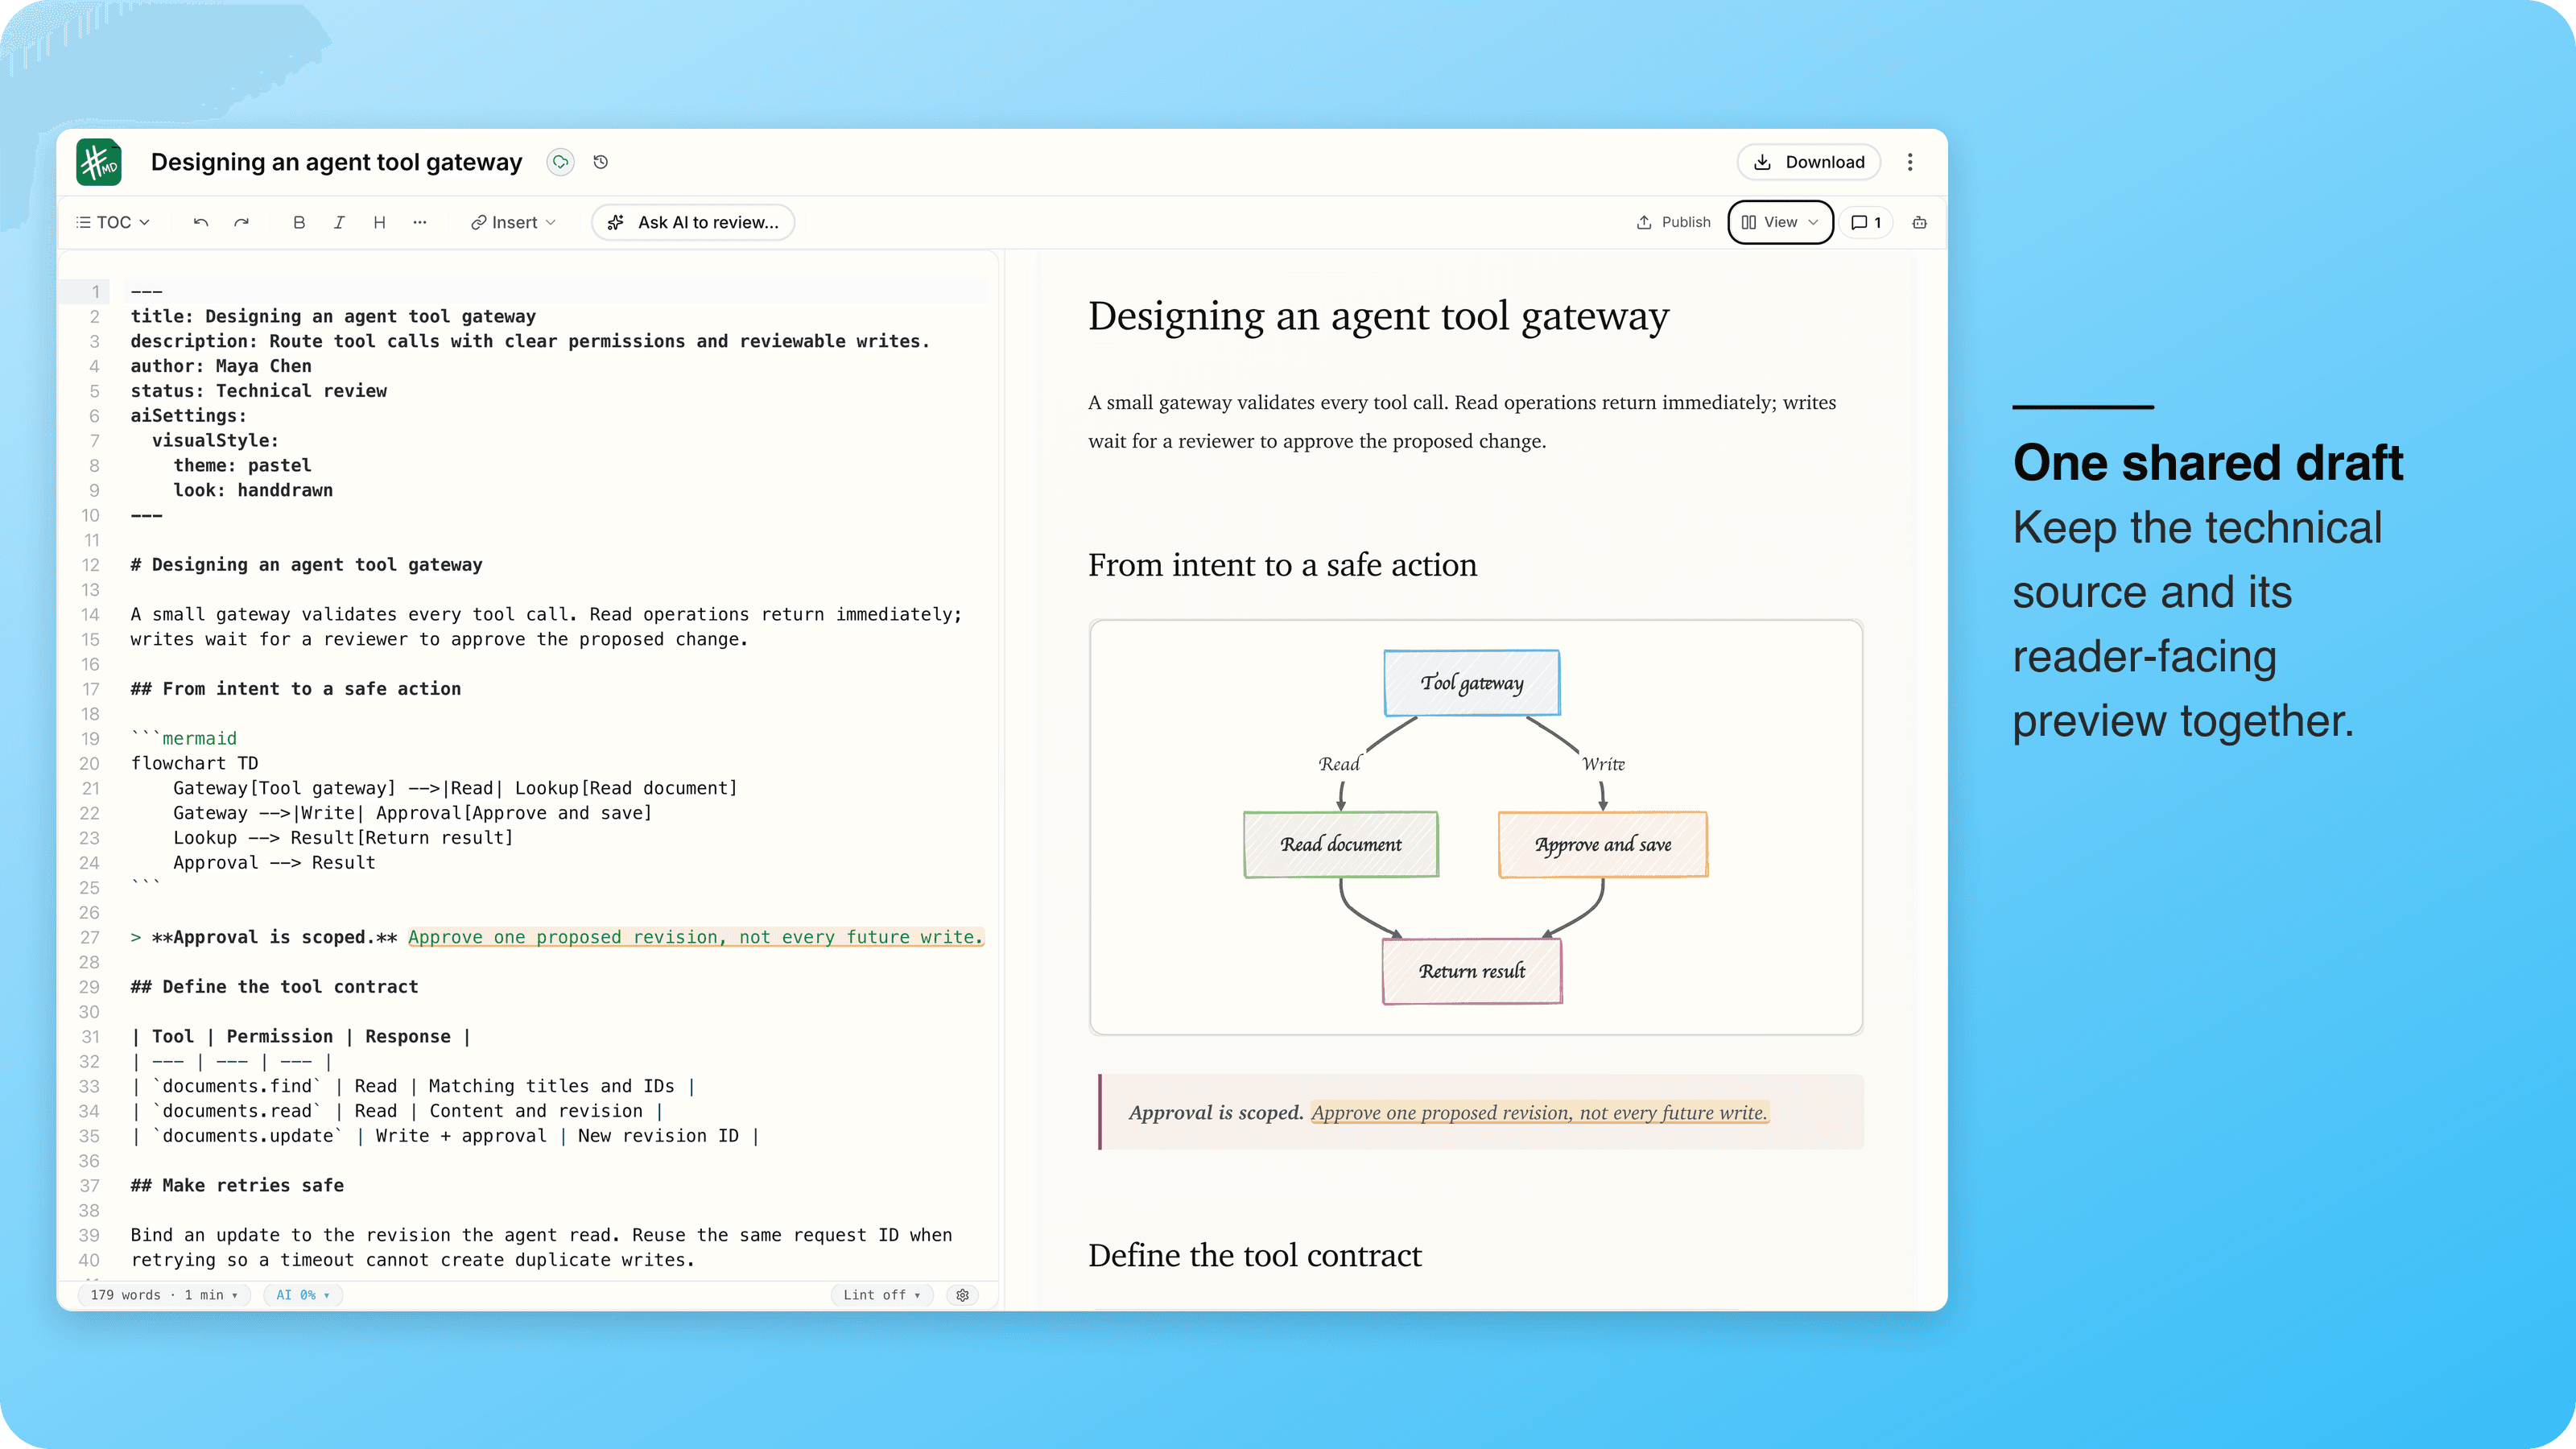Click the '# Designing an agent tool gateway' source heading

coord(306,565)
